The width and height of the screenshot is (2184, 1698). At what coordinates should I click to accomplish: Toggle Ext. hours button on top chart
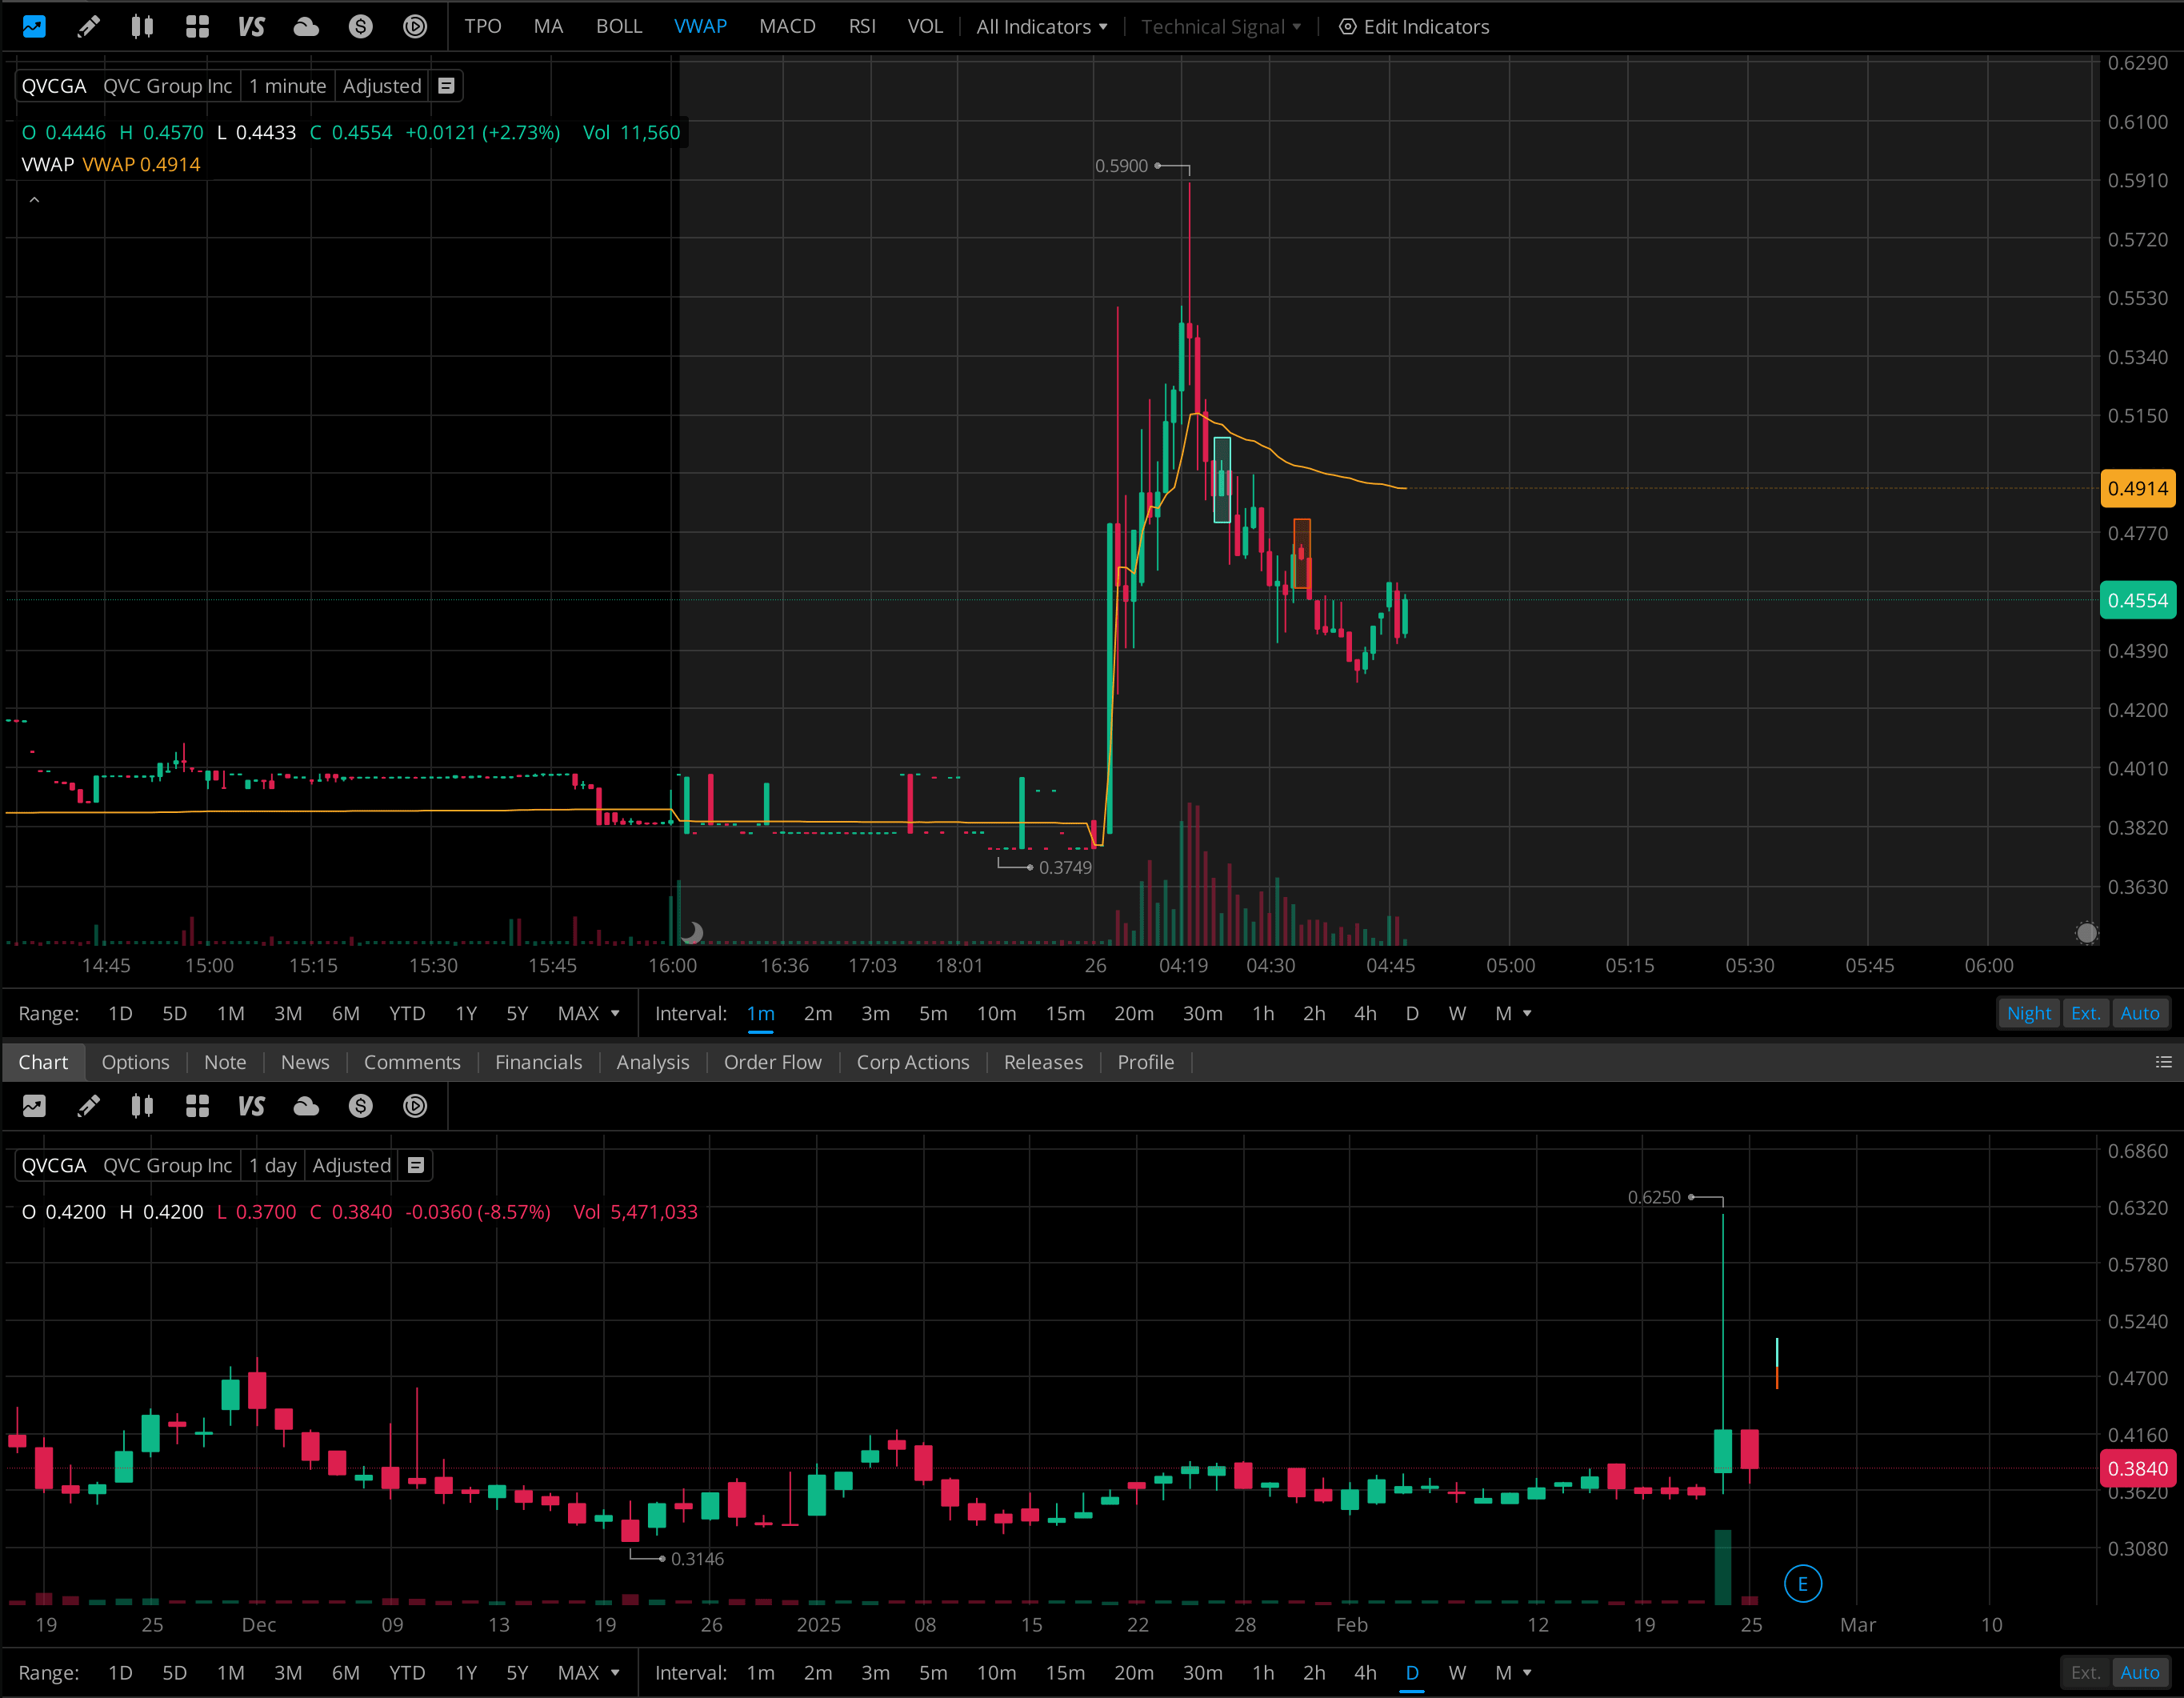coord(2085,1013)
